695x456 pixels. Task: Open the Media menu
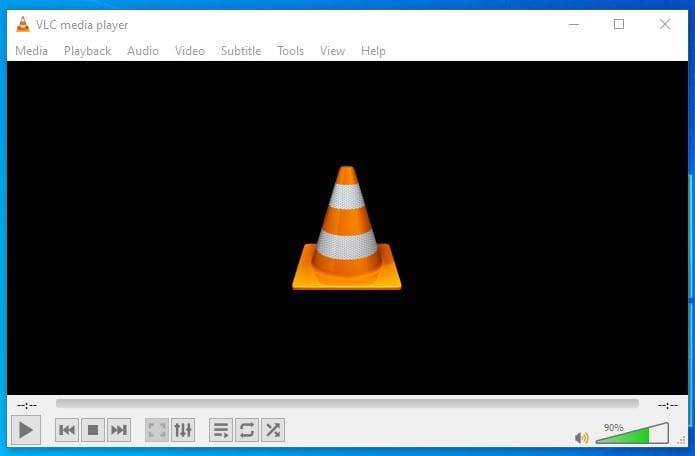click(x=31, y=51)
